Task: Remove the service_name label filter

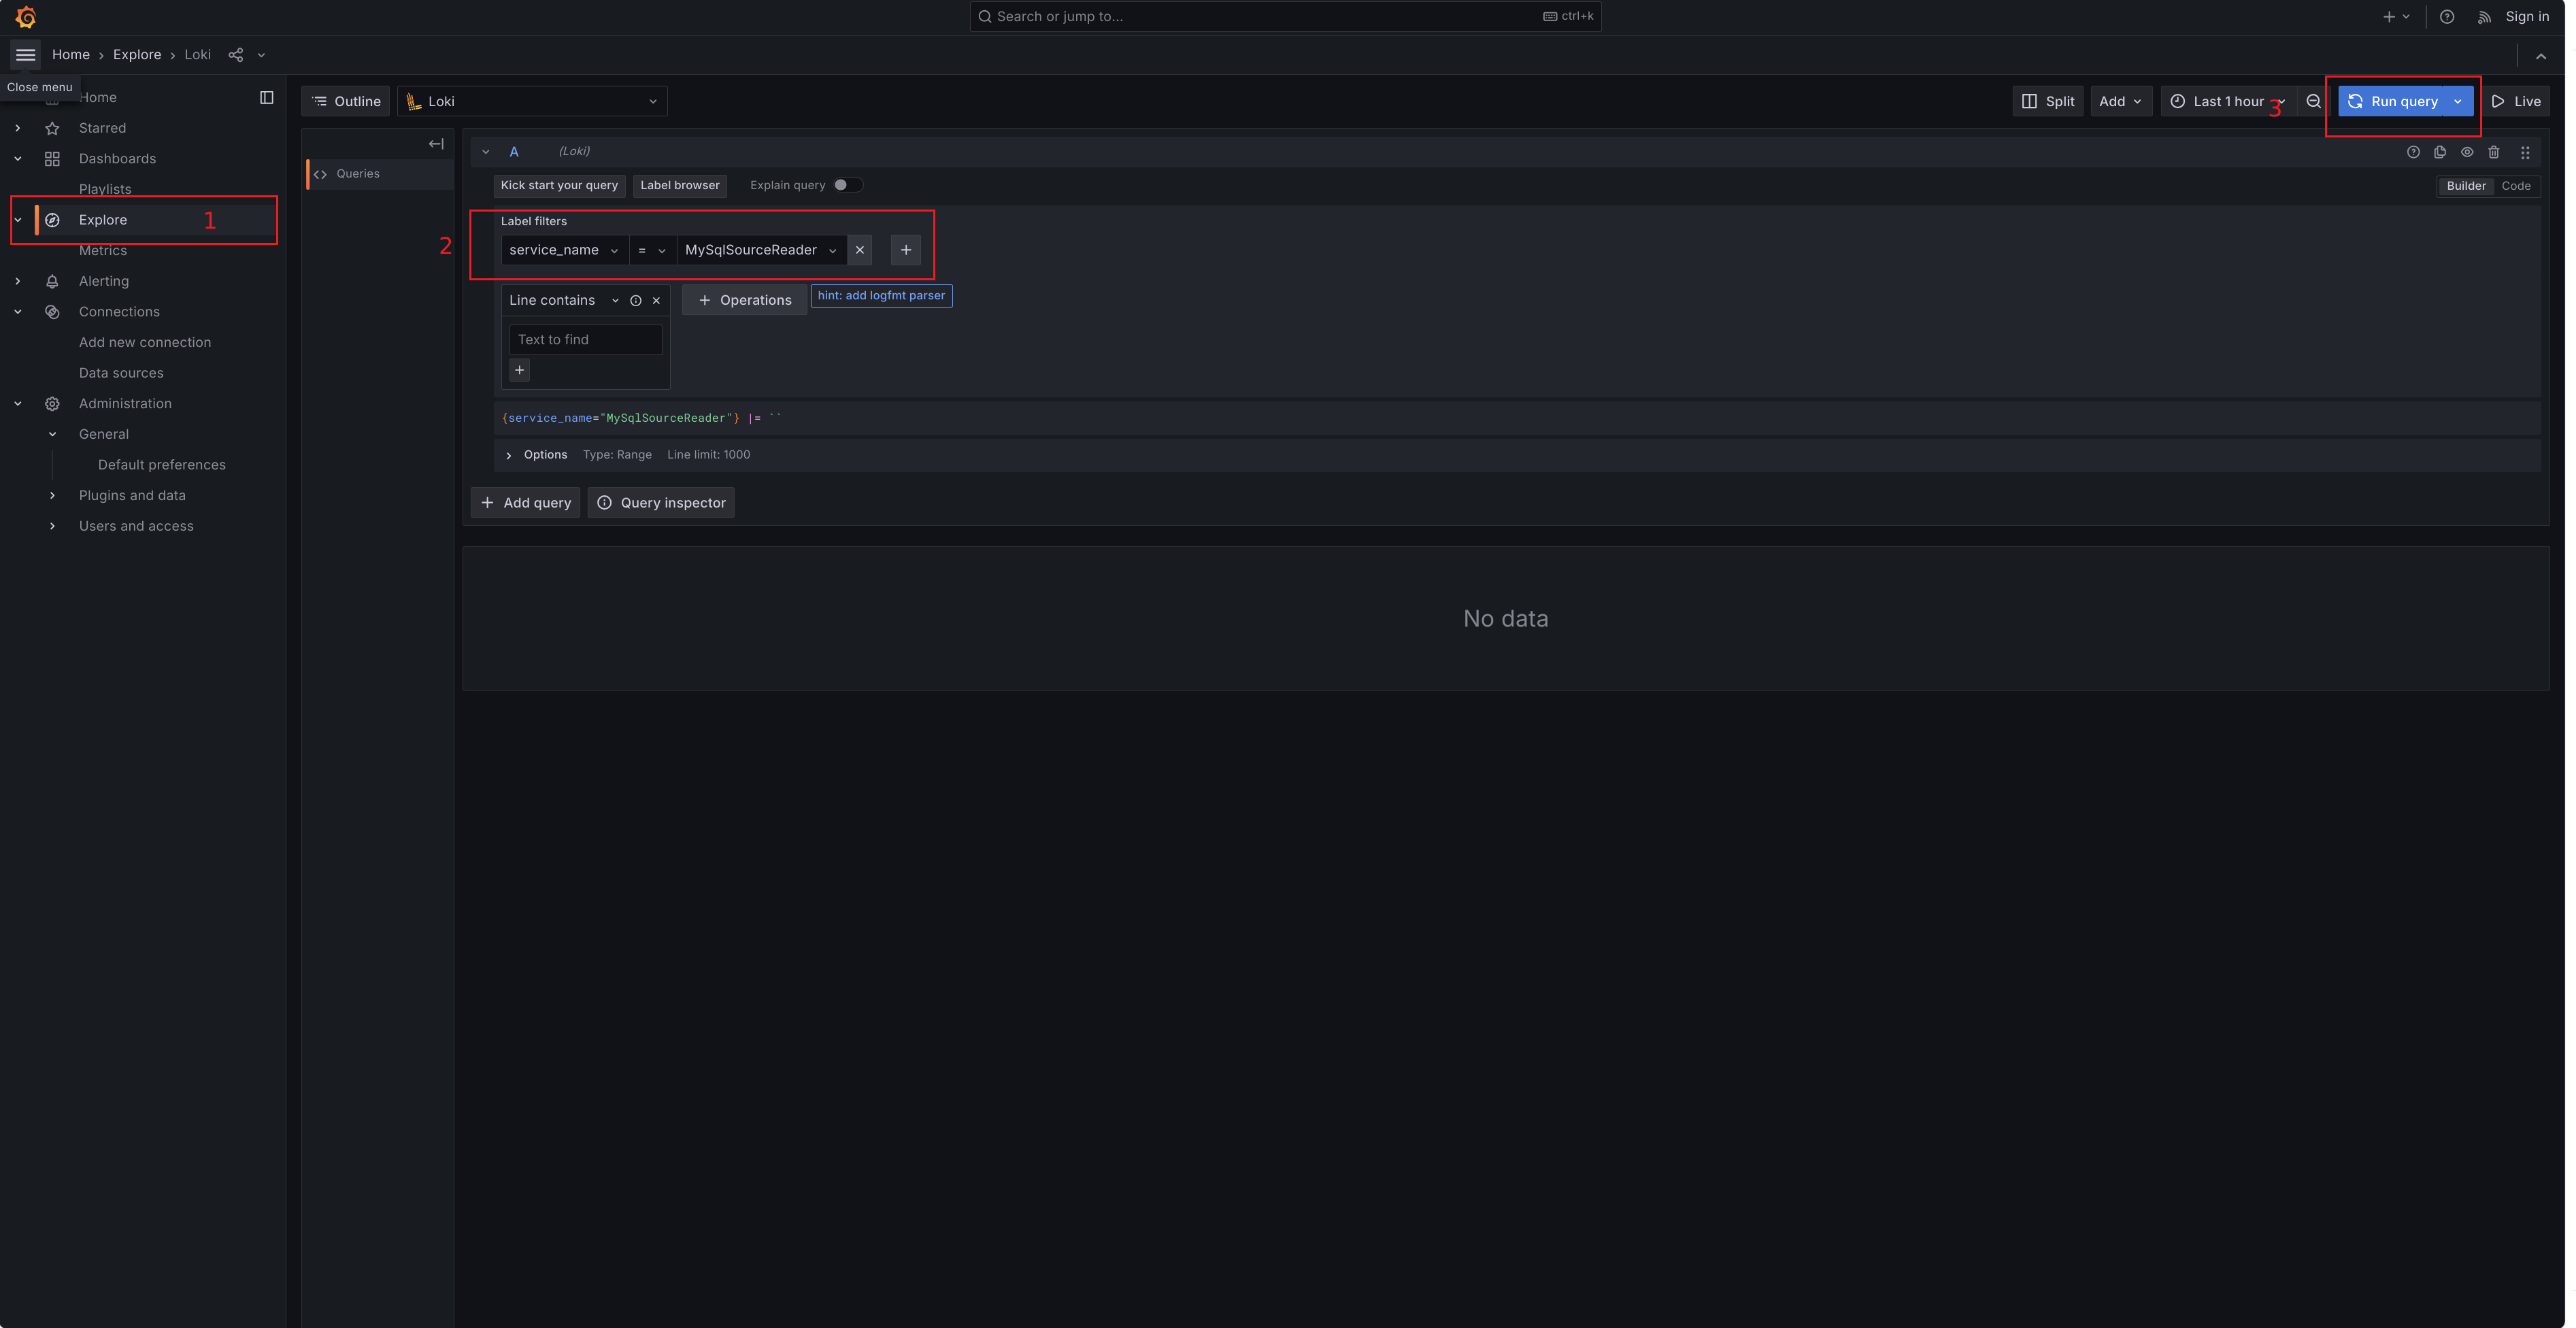Action: 859,250
